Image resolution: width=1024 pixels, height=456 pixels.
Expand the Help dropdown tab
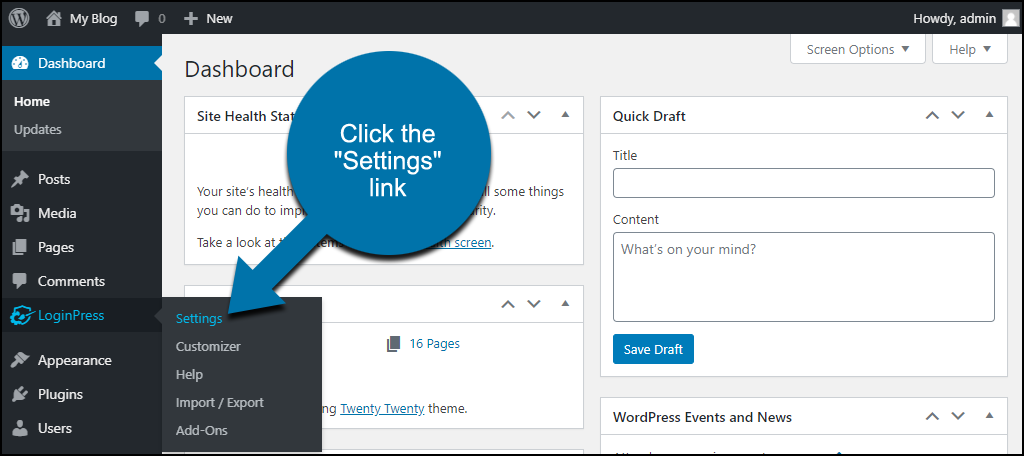[970, 50]
